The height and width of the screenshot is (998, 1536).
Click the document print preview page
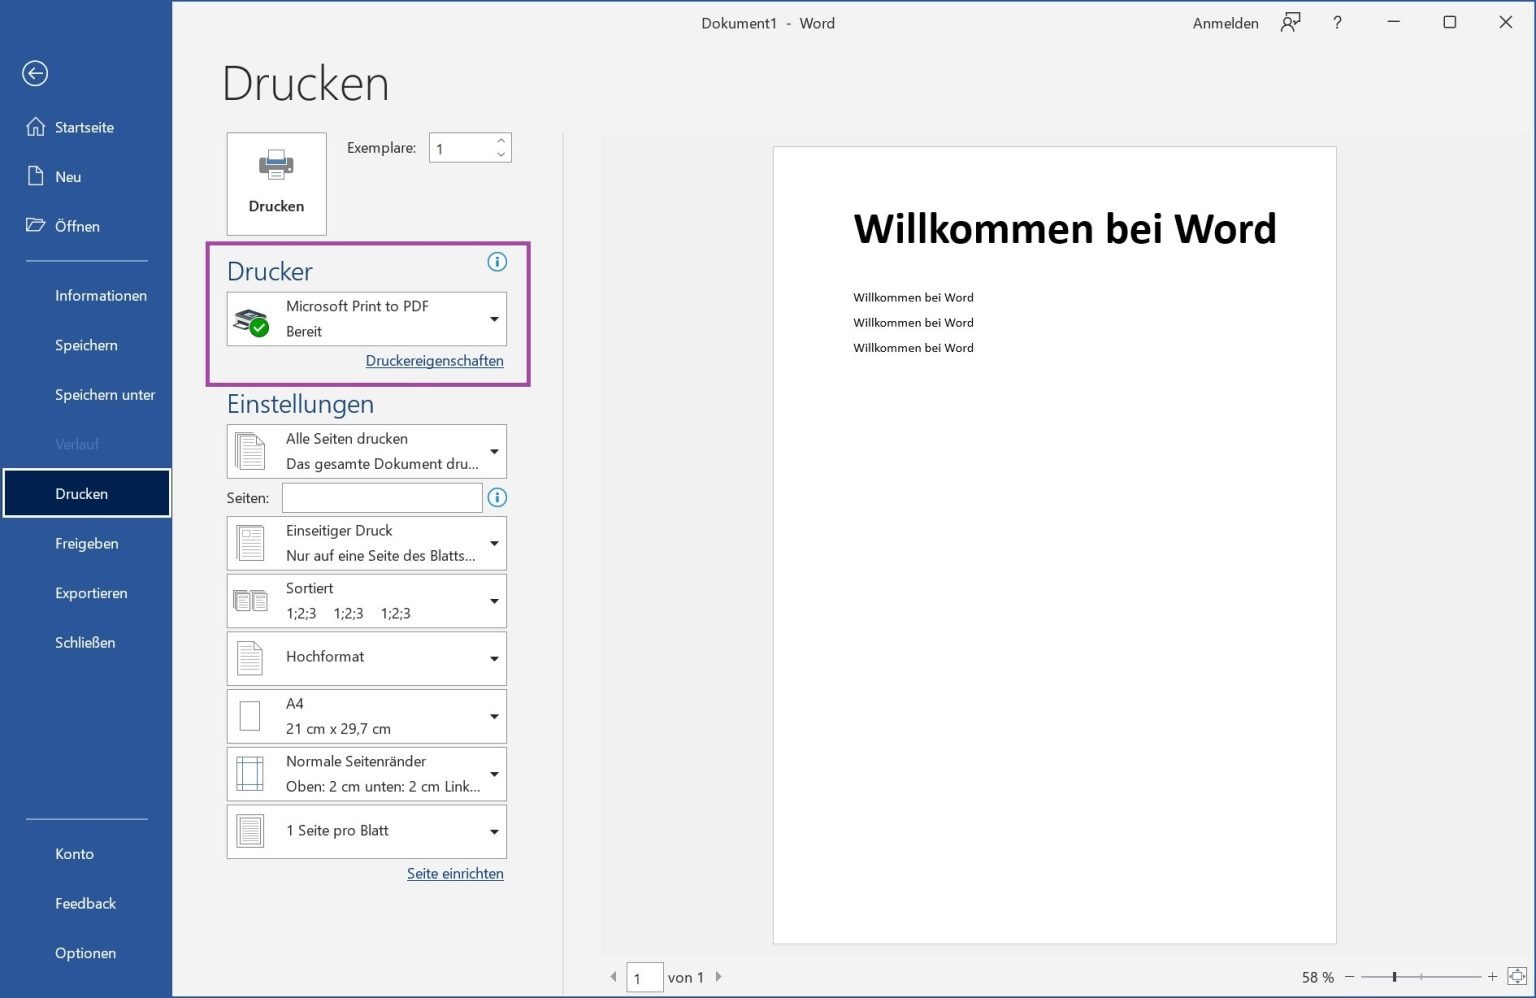1054,545
